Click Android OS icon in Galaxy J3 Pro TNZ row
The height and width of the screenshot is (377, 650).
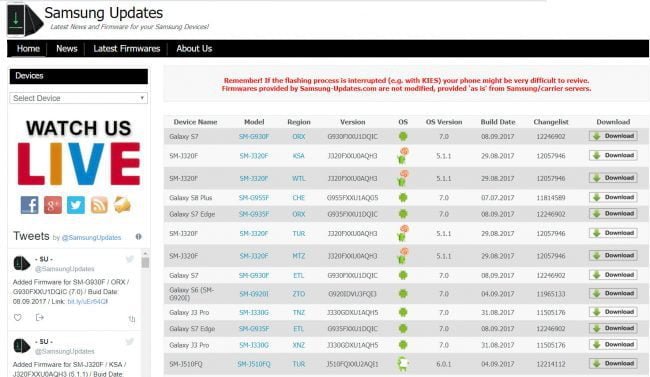(x=403, y=312)
